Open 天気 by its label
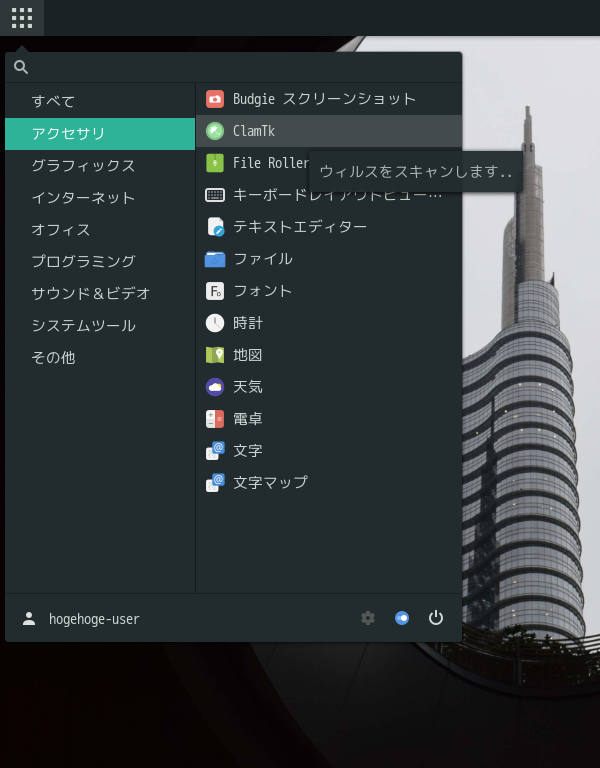The image size is (600, 768). coord(248,387)
